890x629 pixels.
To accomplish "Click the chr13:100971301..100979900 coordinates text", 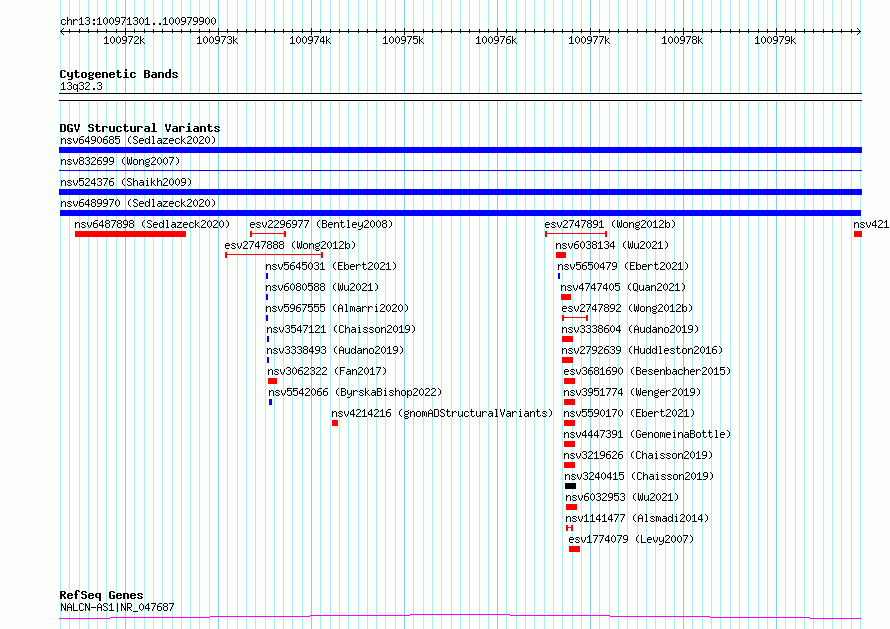I will click(x=138, y=21).
